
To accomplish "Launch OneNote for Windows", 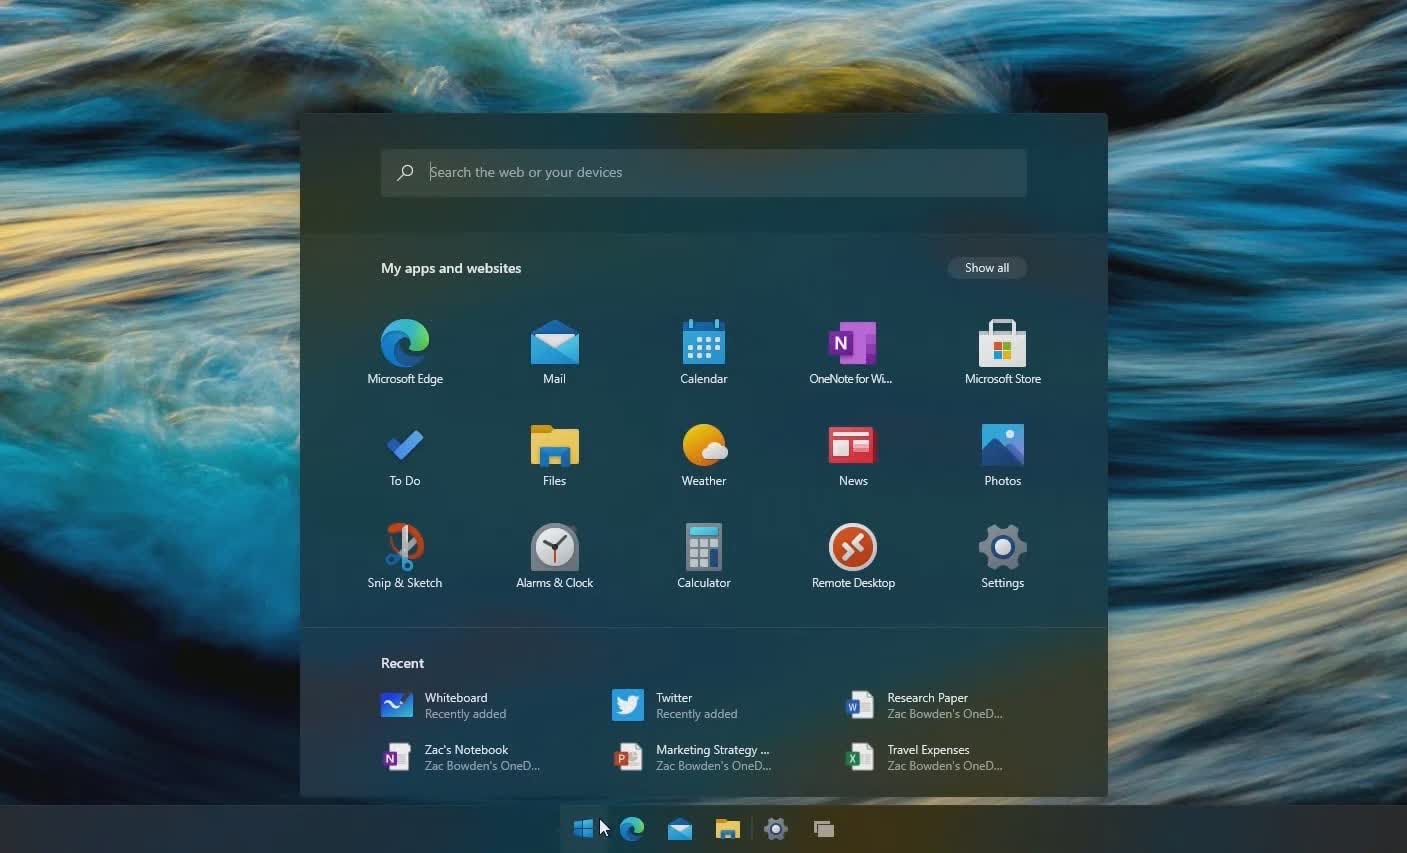I will [x=852, y=352].
